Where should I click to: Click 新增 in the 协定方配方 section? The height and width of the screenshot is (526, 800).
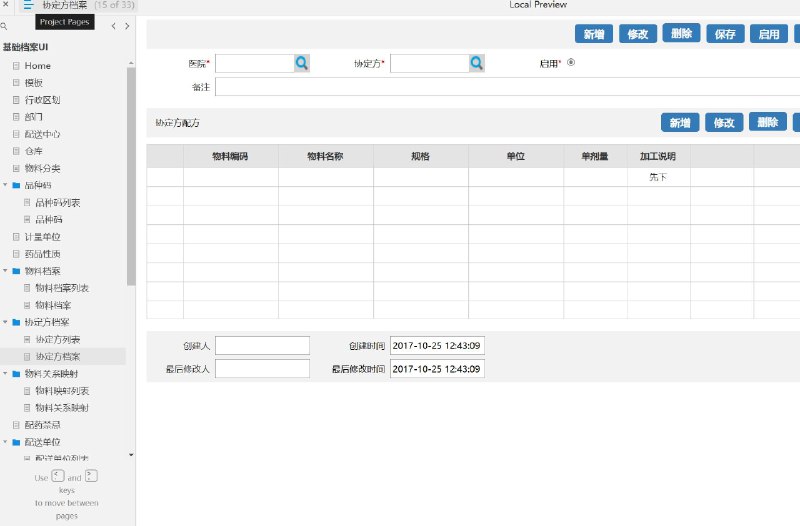680,123
